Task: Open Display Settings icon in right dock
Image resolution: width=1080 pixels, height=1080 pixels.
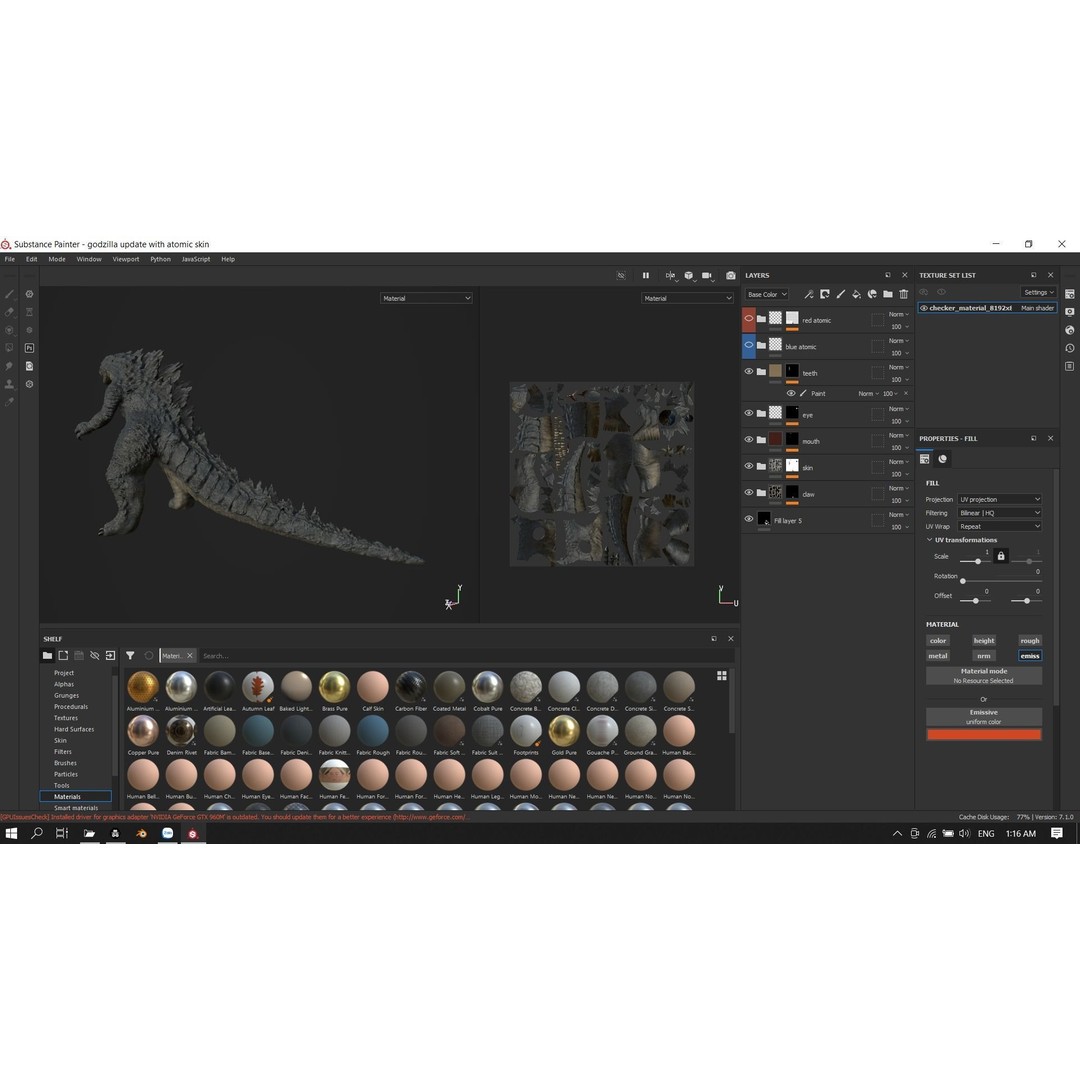Action: click(x=1070, y=312)
